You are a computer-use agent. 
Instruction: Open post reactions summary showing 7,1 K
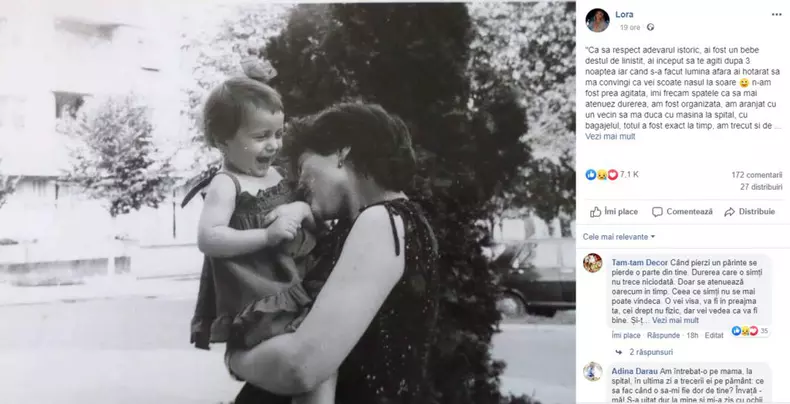click(x=612, y=174)
